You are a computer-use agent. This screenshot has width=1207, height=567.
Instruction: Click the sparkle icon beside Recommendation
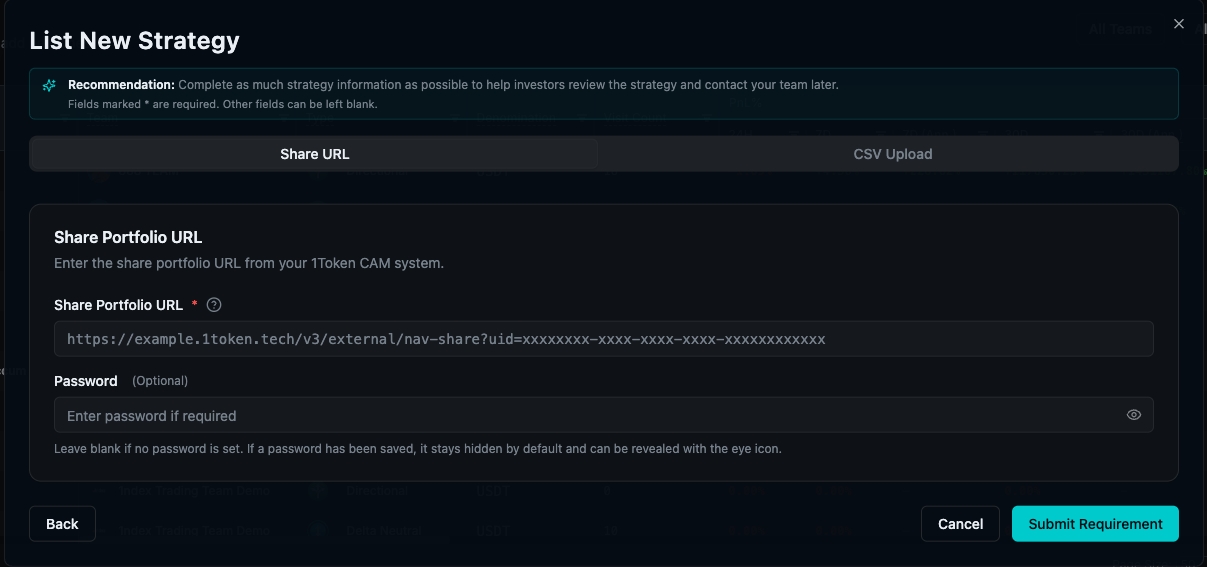coord(49,86)
